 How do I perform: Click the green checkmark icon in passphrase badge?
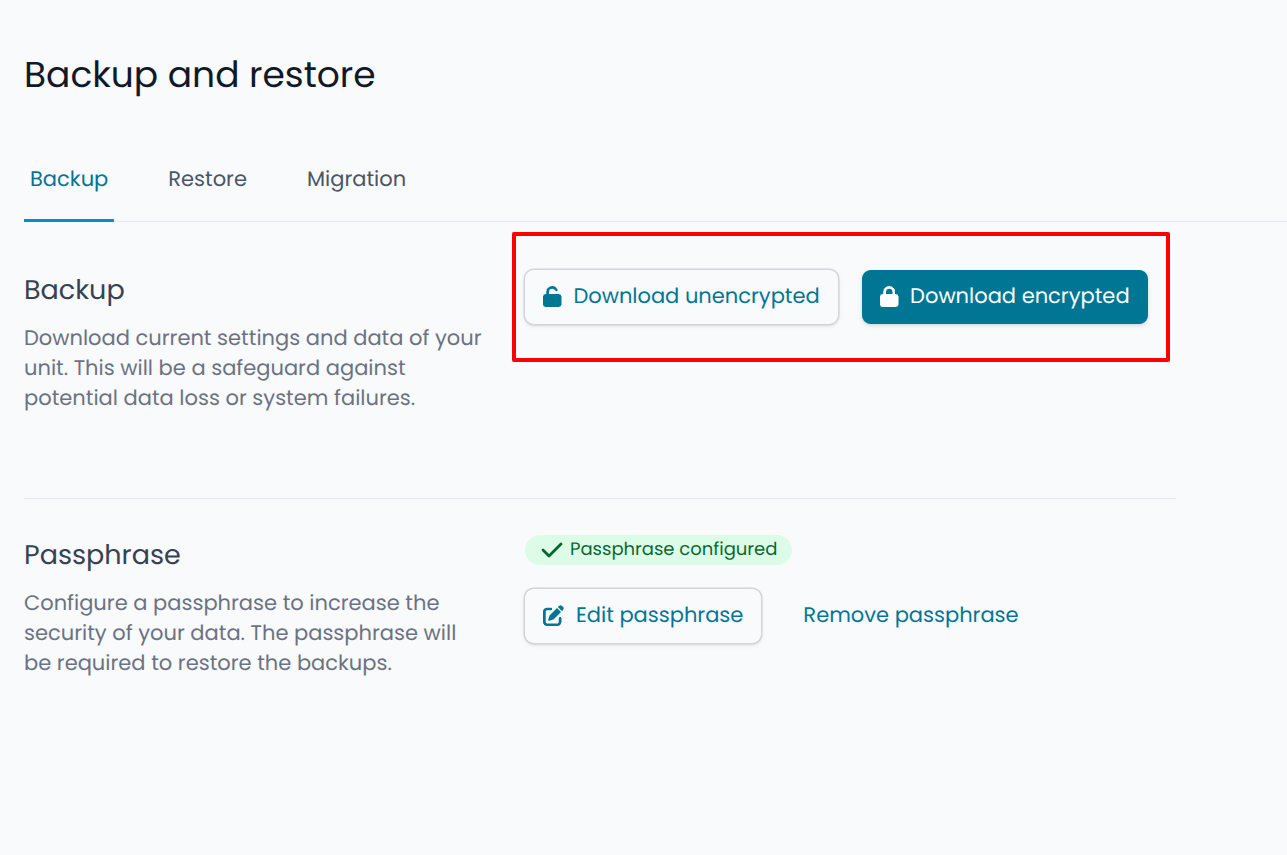tap(551, 550)
